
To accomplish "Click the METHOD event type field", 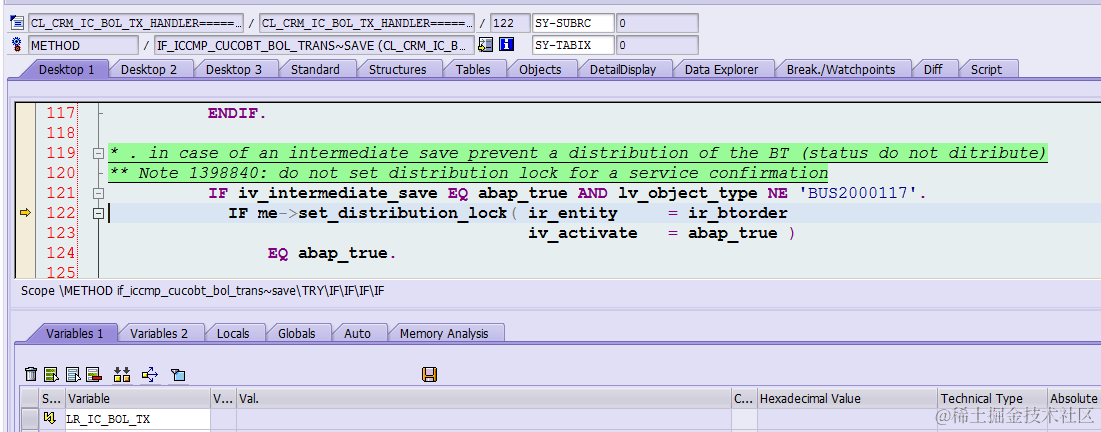I will coord(83,46).
